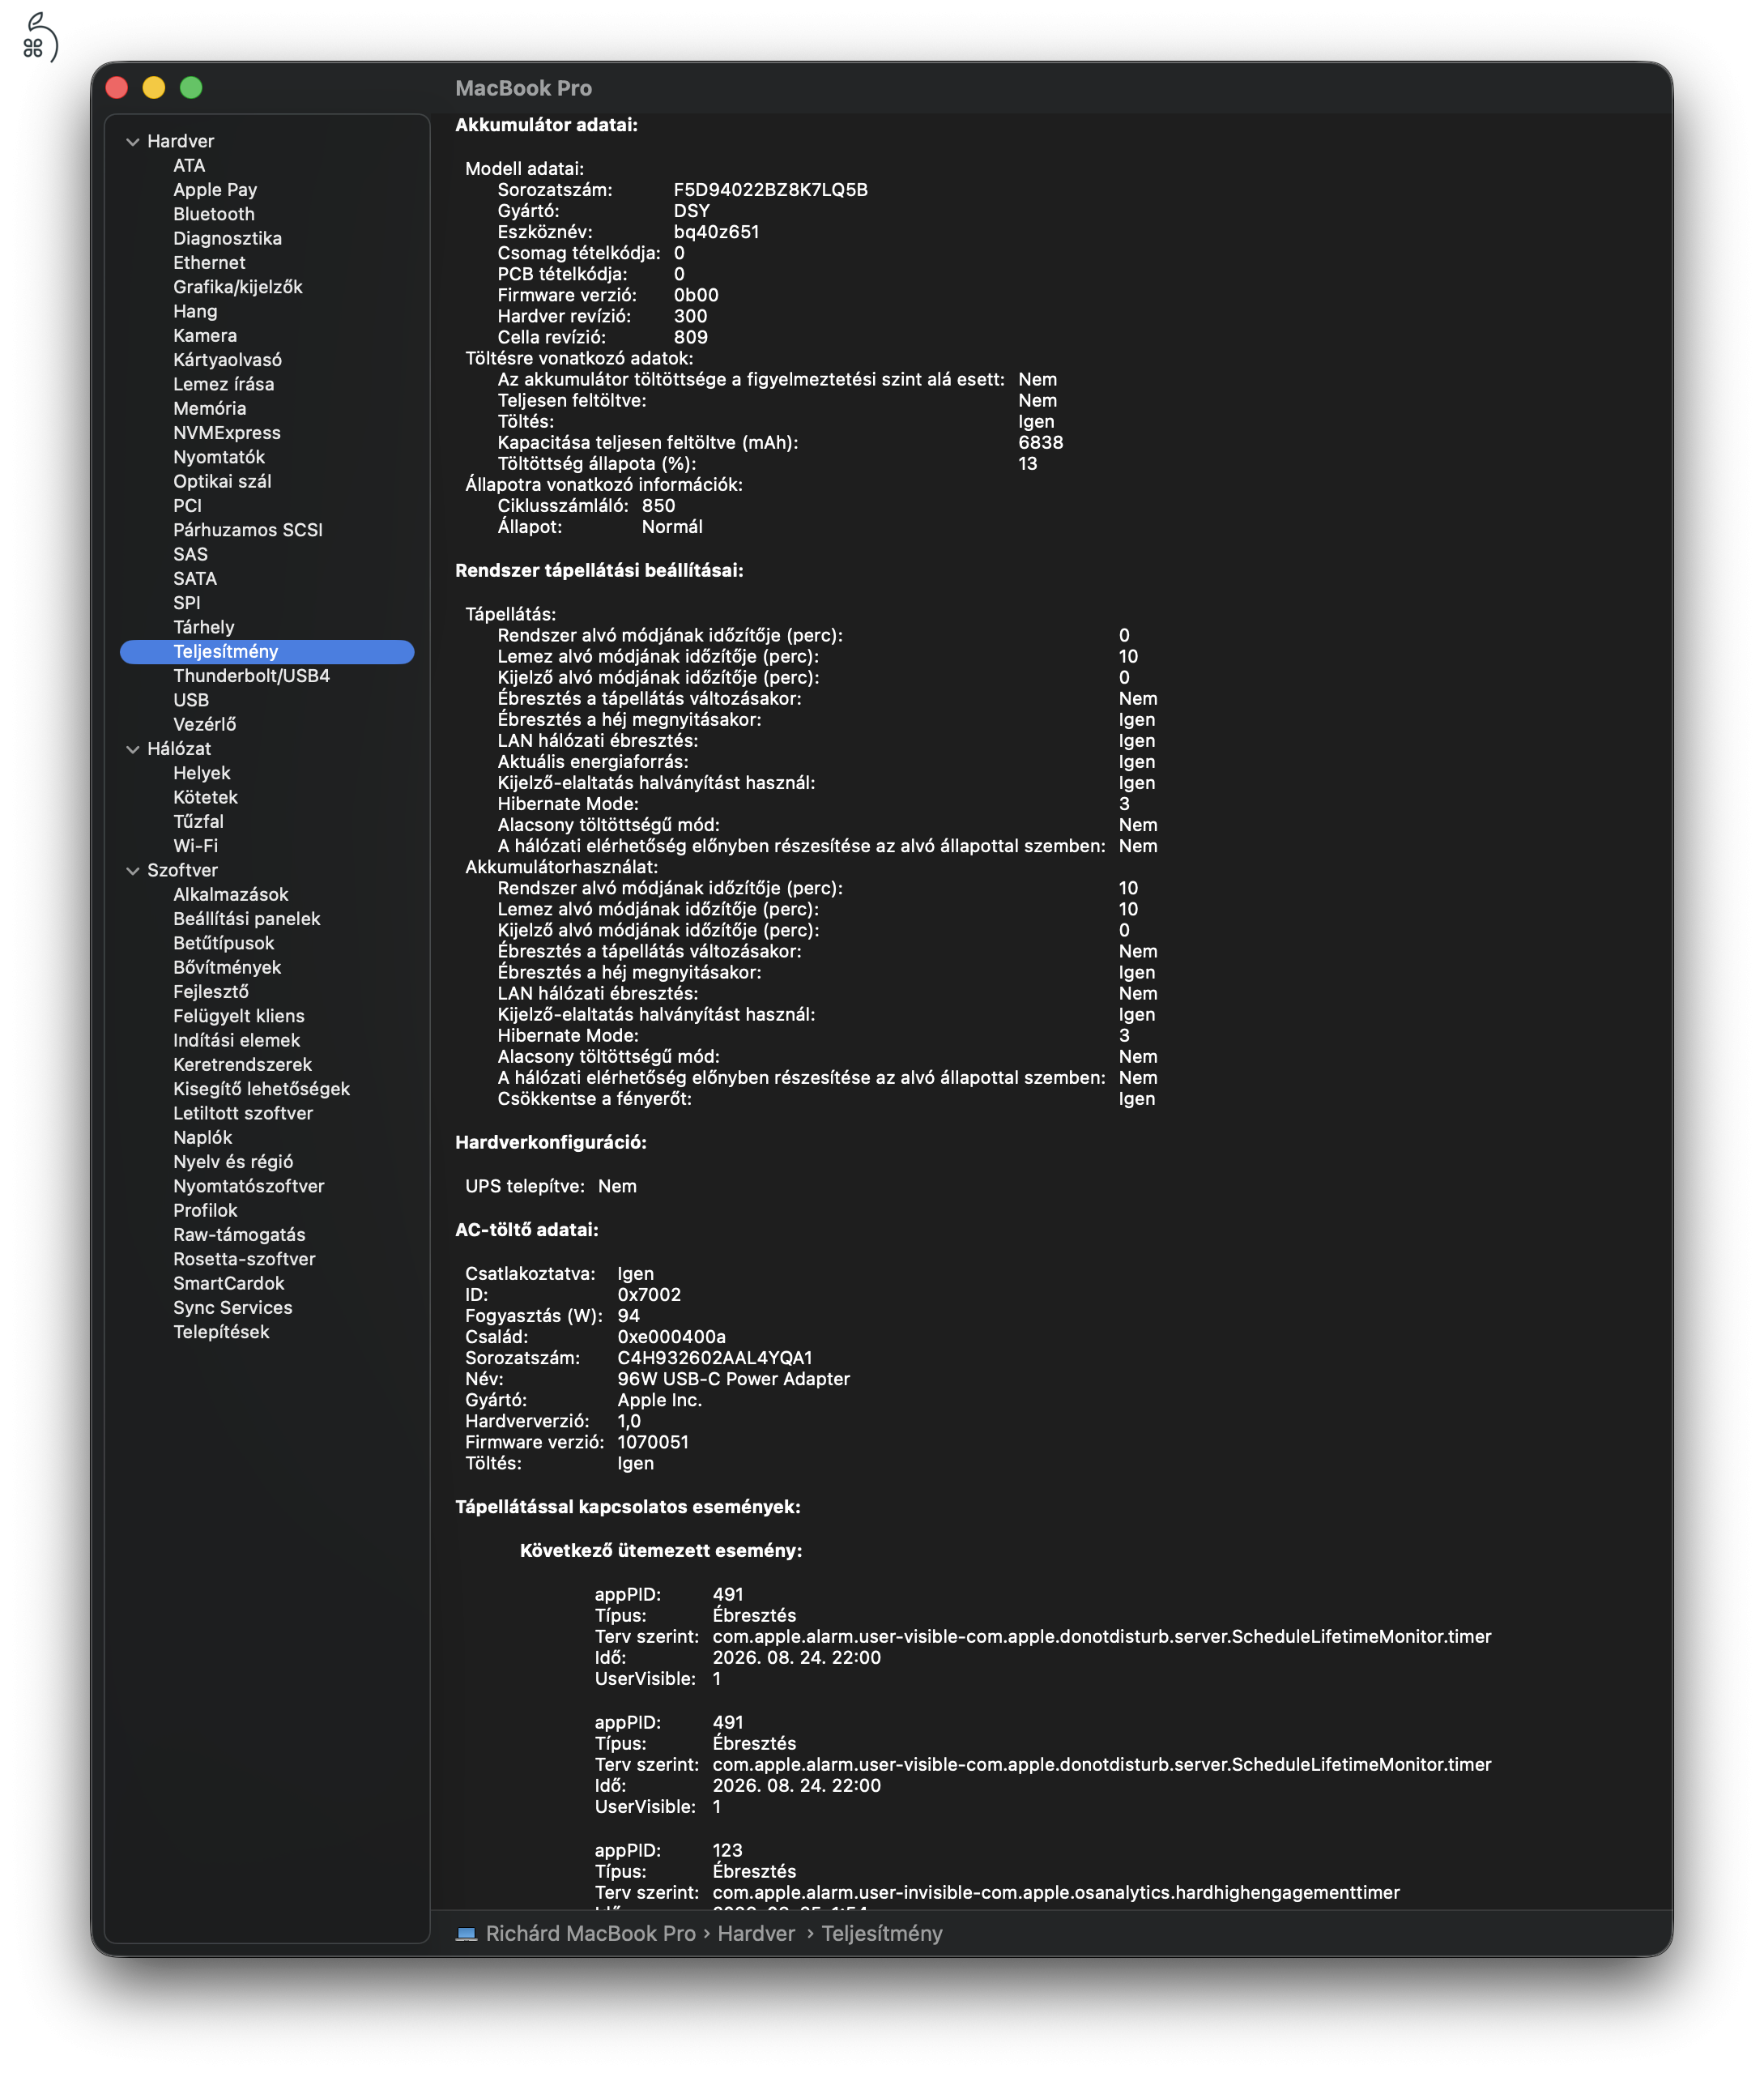Open Párhuzamos SCSI entry
The image size is (1764, 2077).
click(248, 530)
